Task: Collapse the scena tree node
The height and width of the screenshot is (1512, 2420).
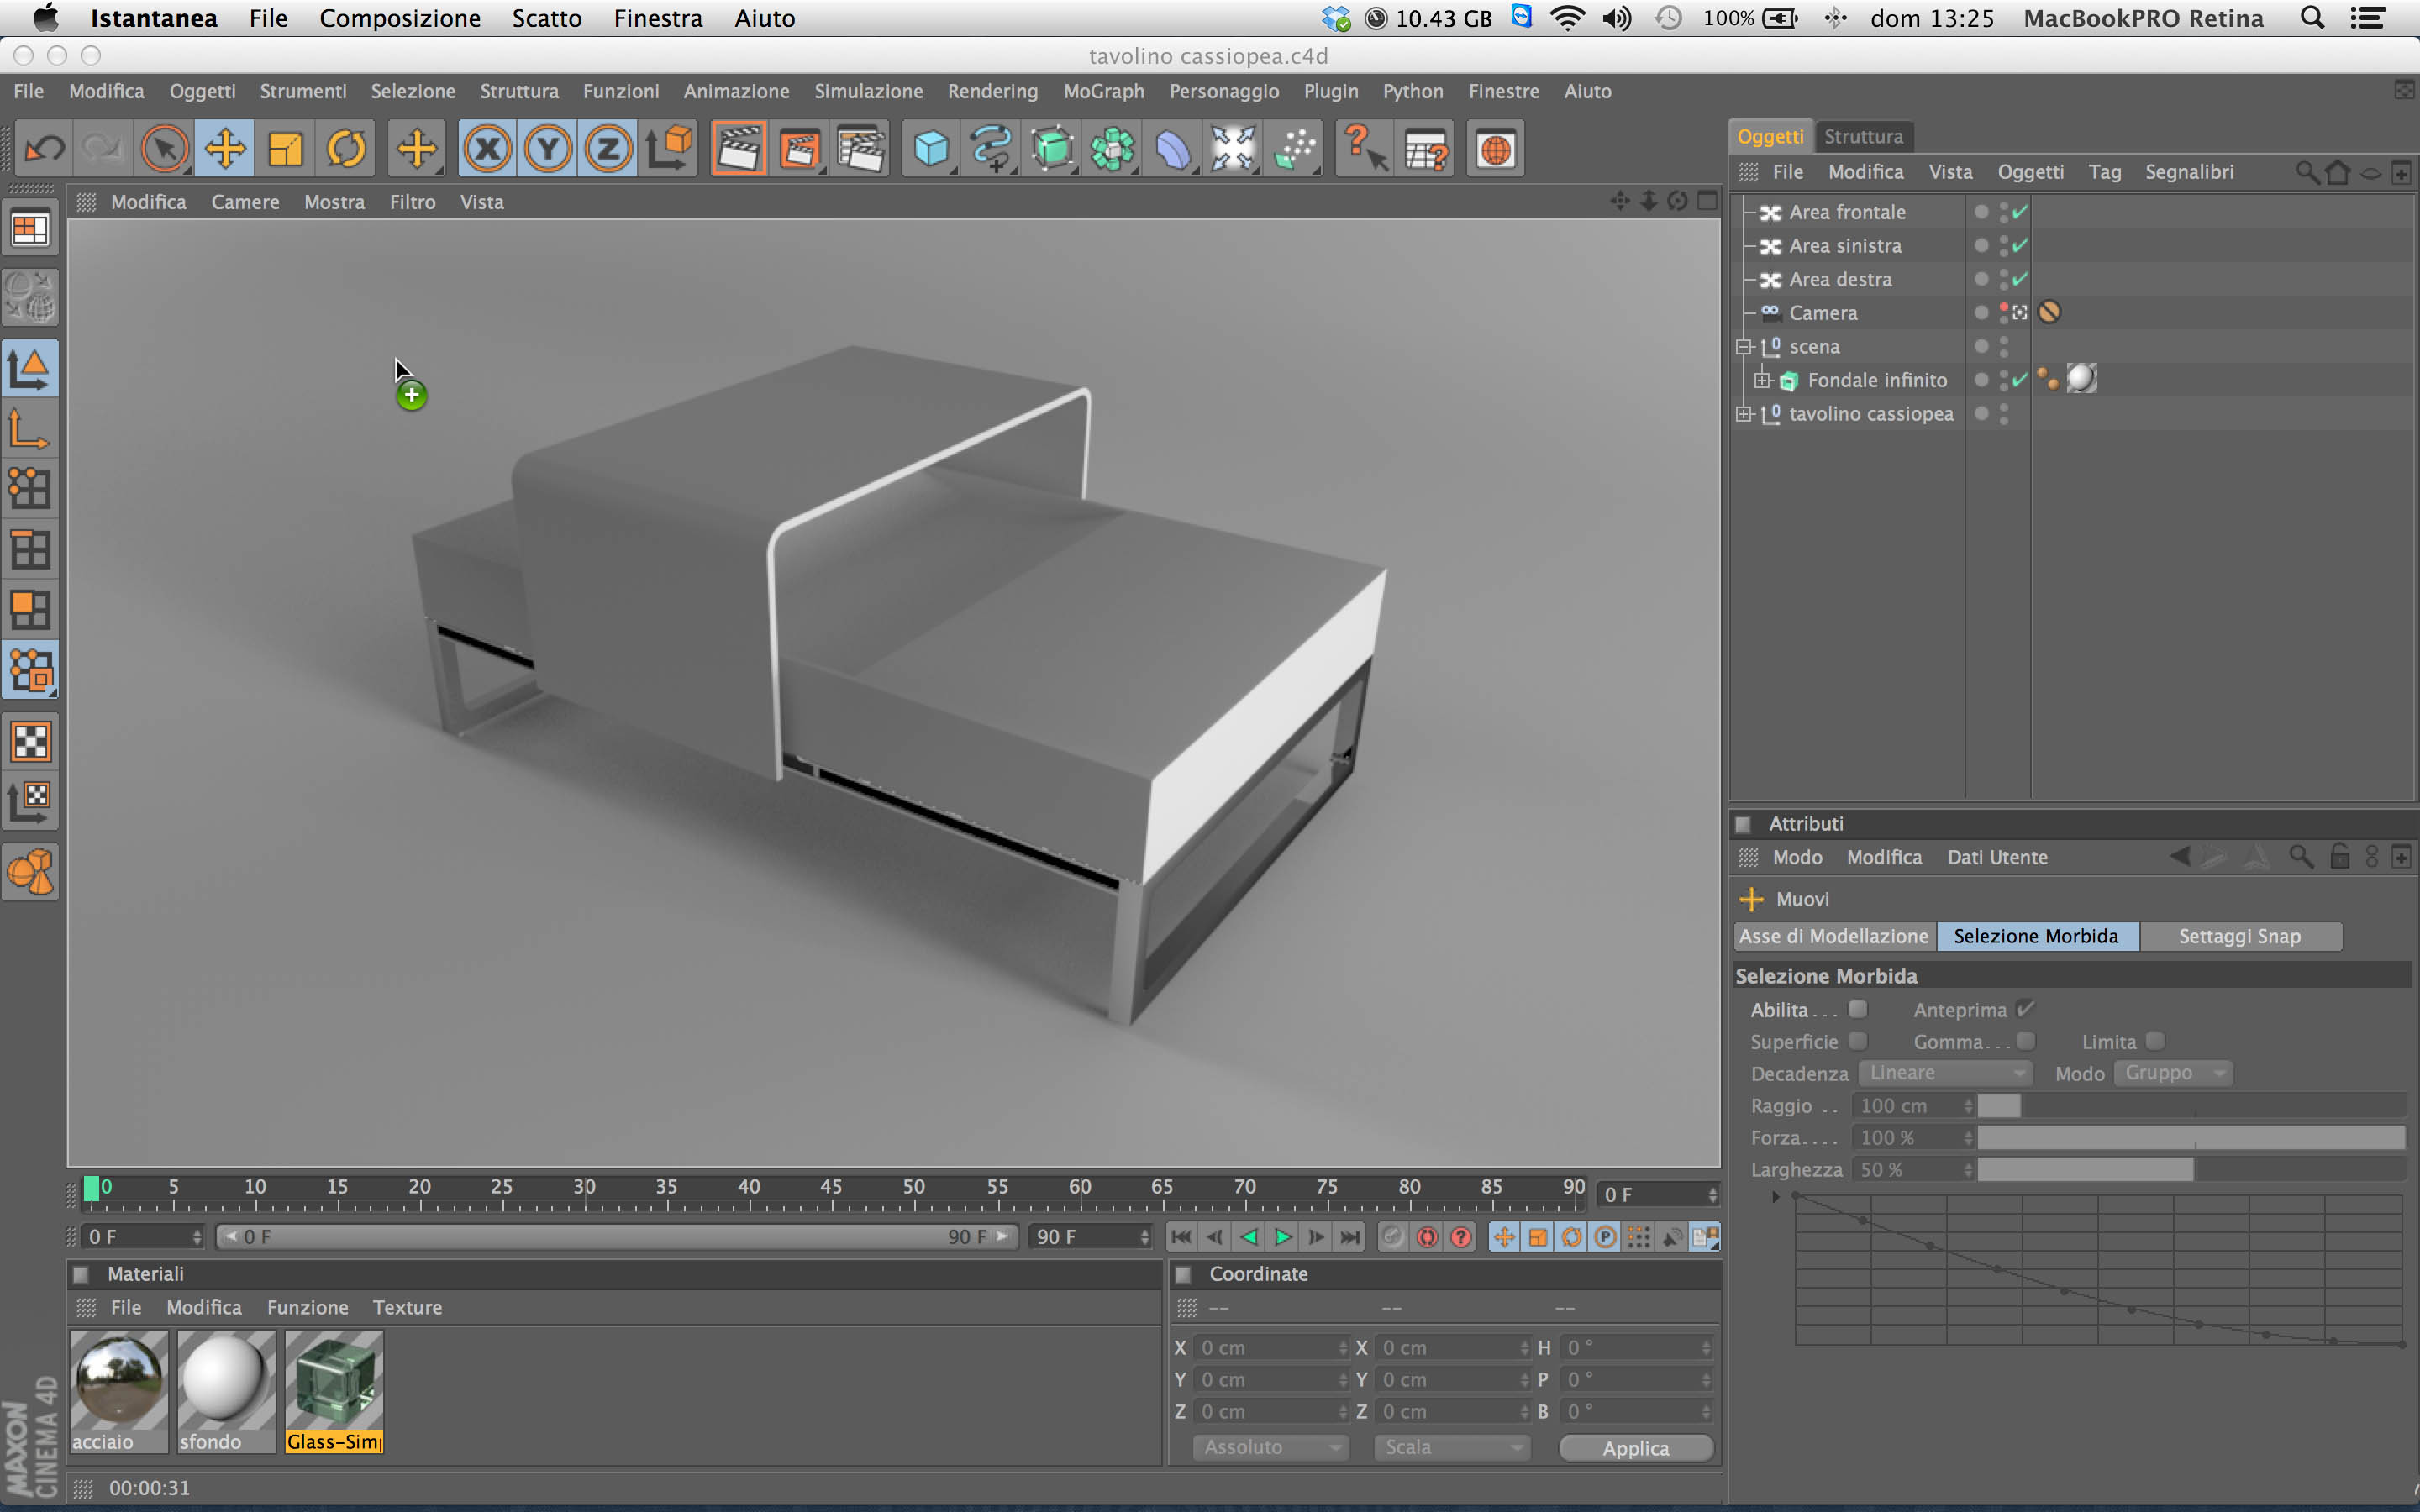Action: click(1745, 347)
